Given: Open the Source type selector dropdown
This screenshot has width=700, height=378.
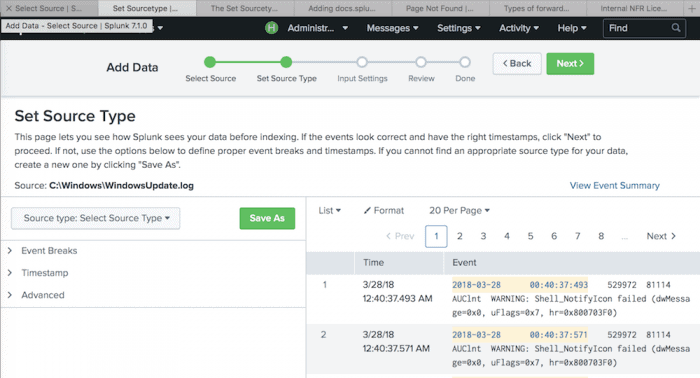Looking at the screenshot, I should tap(96, 218).
